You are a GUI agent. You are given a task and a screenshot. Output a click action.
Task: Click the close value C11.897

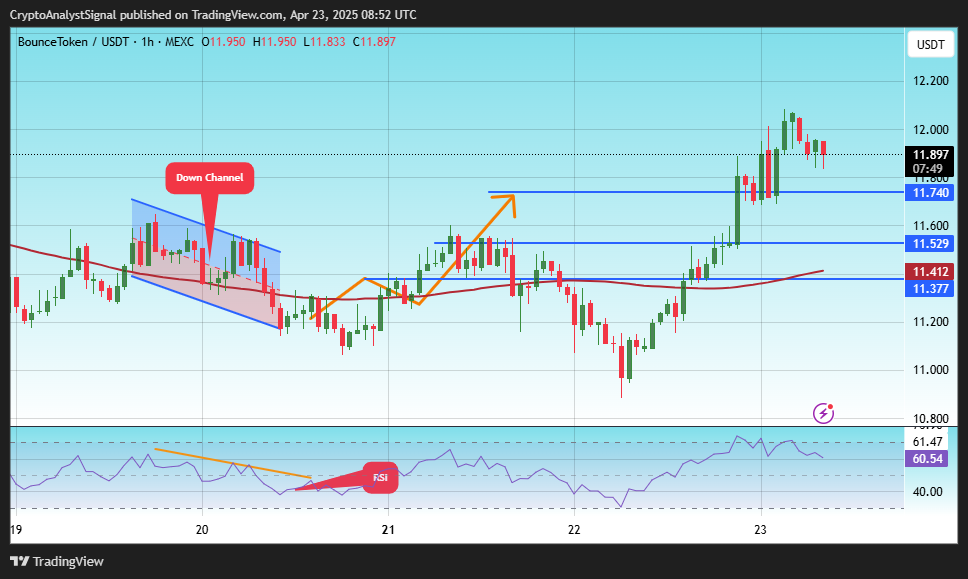coord(374,42)
